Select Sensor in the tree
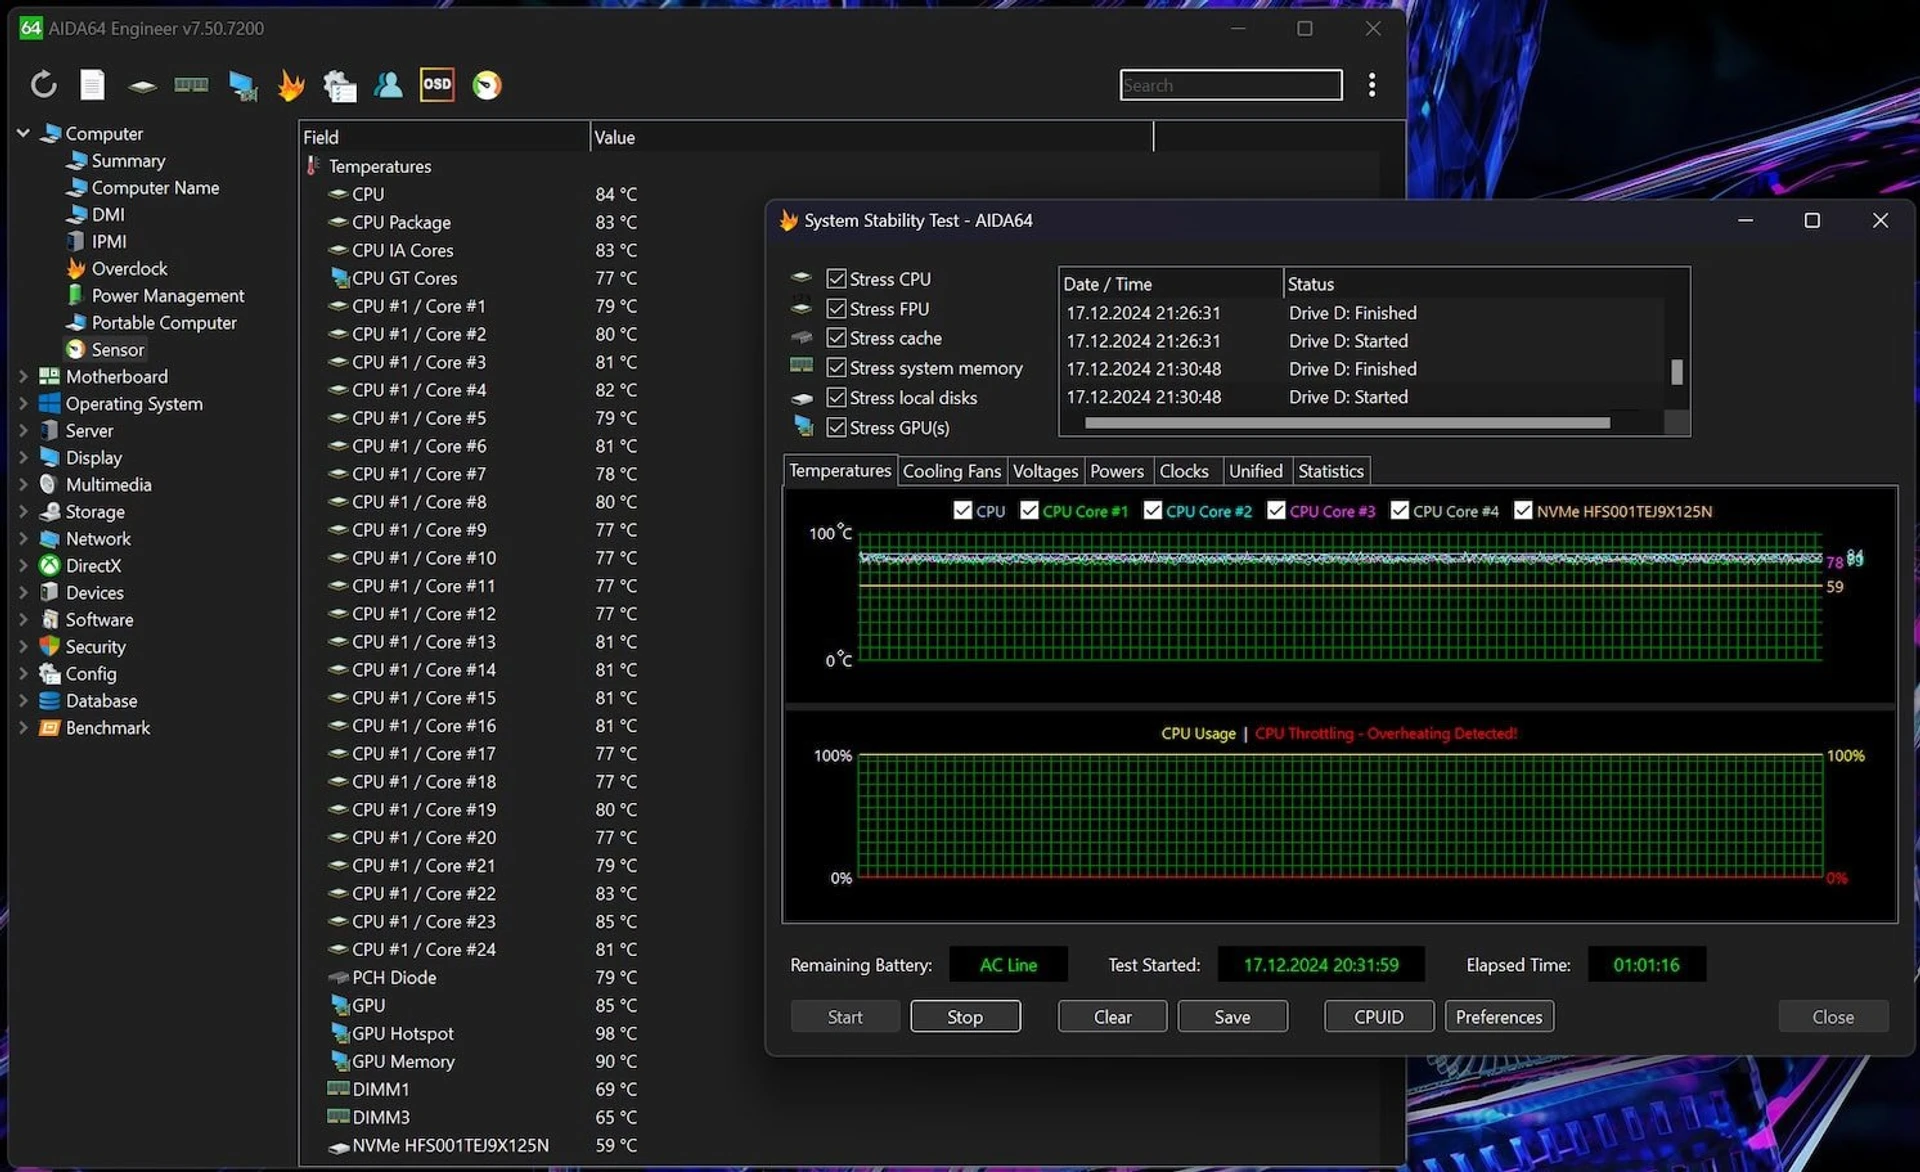 coord(118,350)
